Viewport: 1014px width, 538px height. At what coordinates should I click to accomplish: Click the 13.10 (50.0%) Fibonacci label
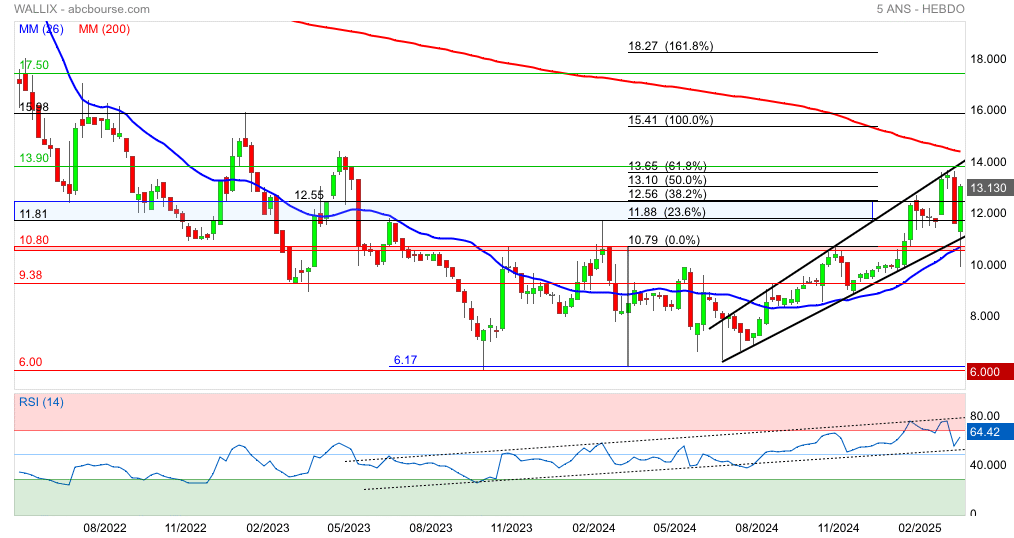tap(667, 180)
